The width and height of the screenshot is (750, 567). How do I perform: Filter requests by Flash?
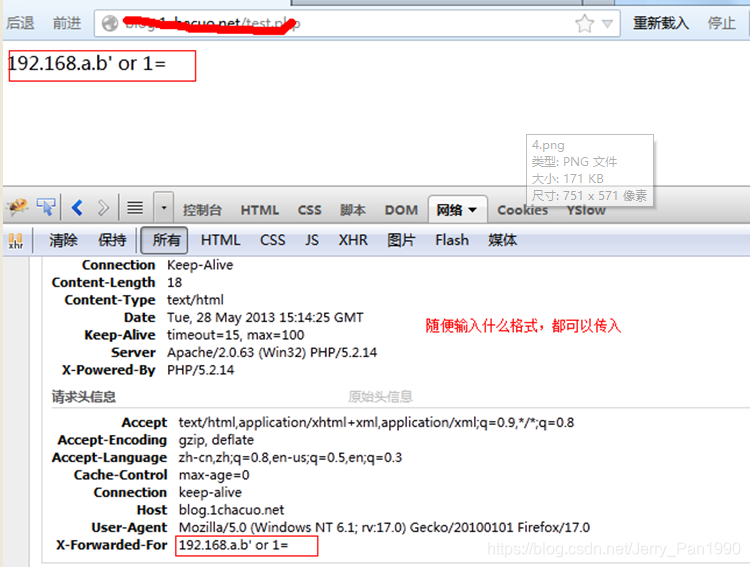pyautogui.click(x=452, y=240)
